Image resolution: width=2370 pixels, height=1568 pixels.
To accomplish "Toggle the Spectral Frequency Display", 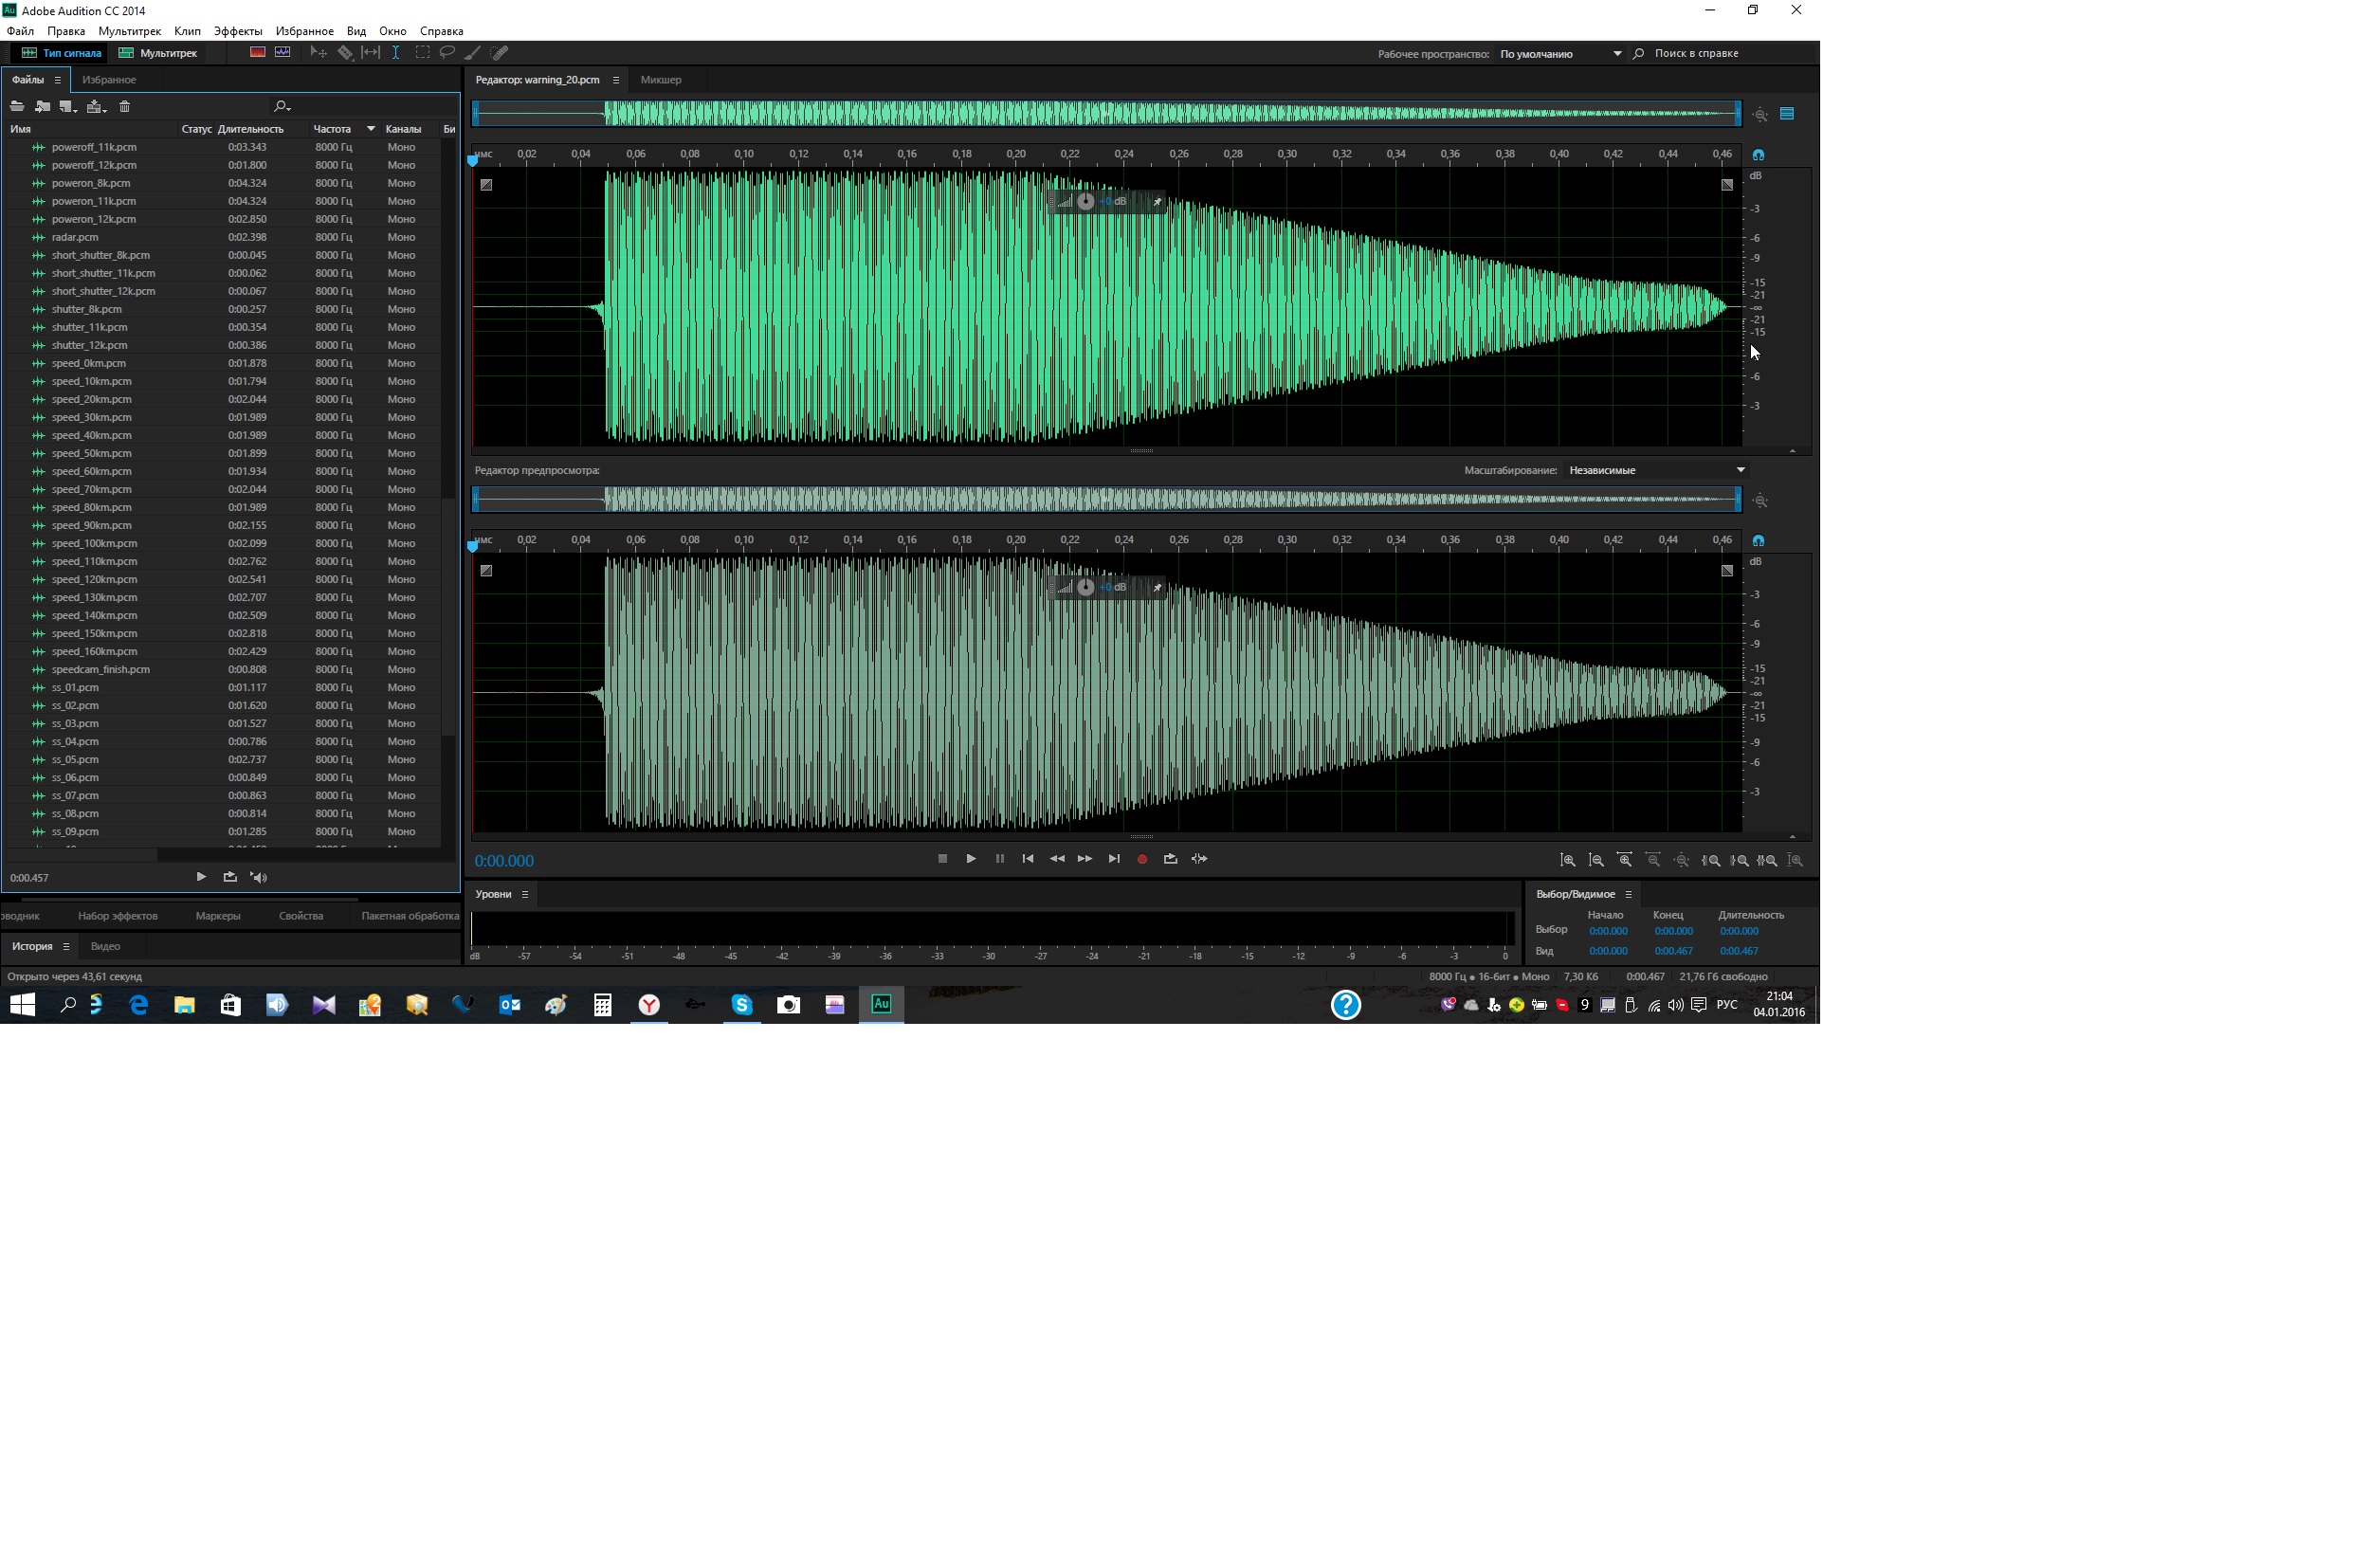I will click(257, 53).
